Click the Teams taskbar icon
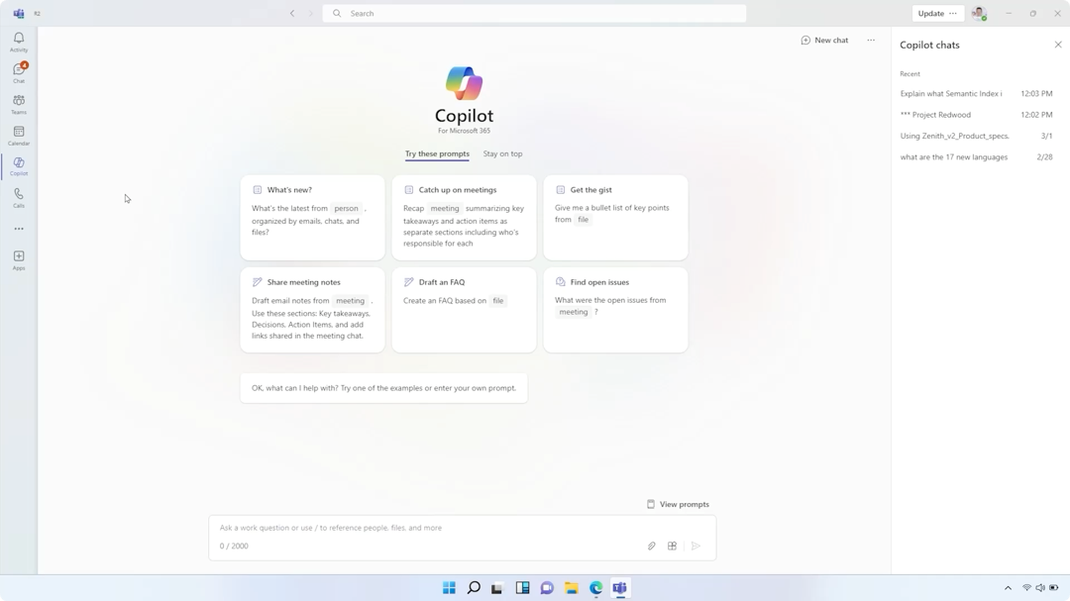The image size is (1070, 601). pyautogui.click(x=620, y=588)
